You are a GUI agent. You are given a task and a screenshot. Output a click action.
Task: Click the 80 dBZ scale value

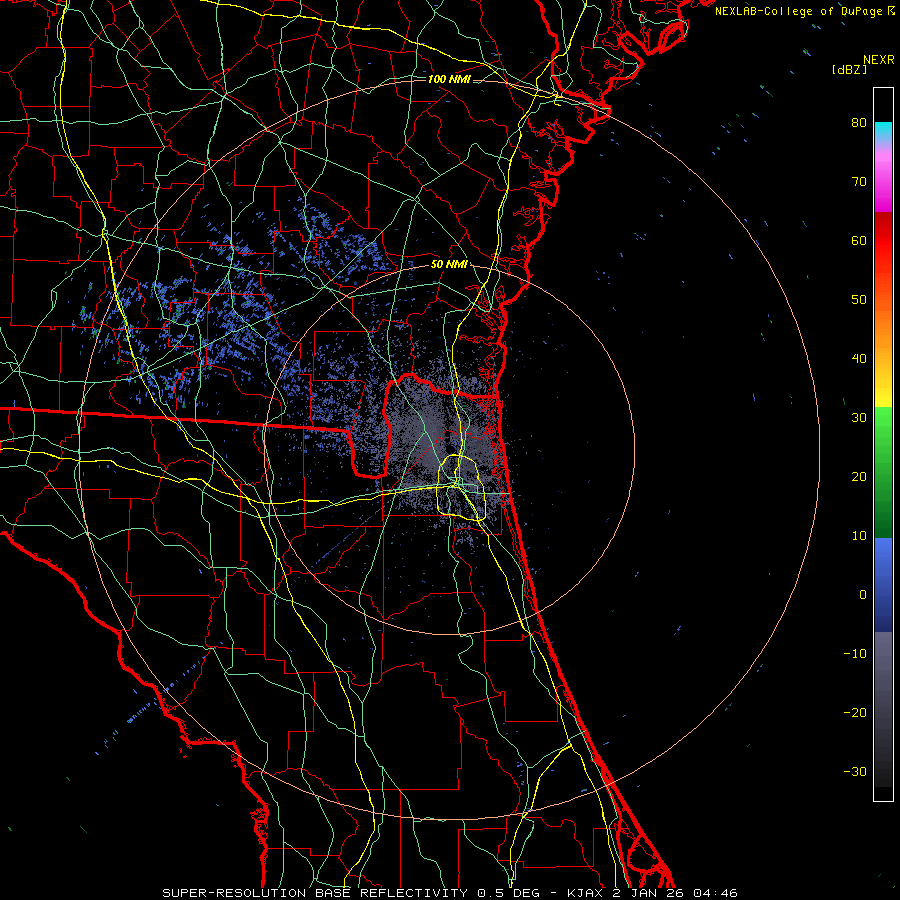click(859, 123)
